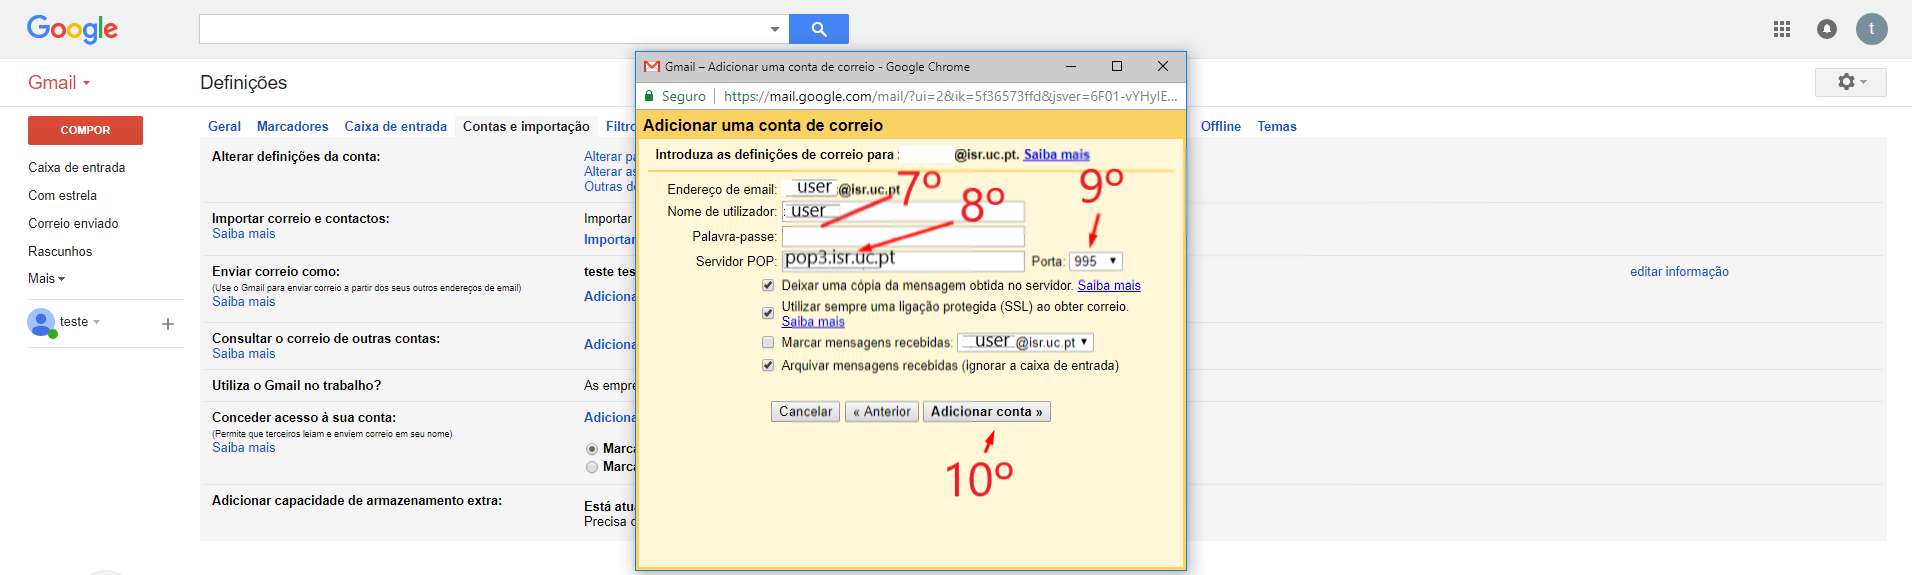Click the Palavra-passe field

coord(903,237)
